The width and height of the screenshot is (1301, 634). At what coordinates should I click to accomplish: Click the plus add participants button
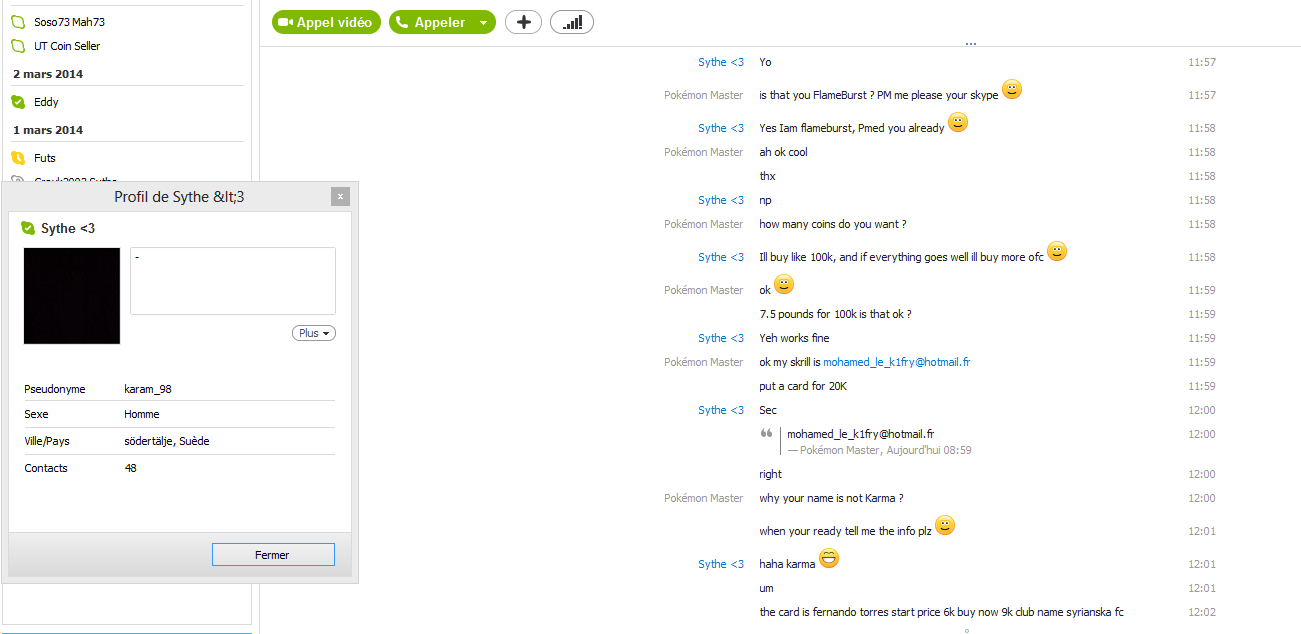pos(524,22)
